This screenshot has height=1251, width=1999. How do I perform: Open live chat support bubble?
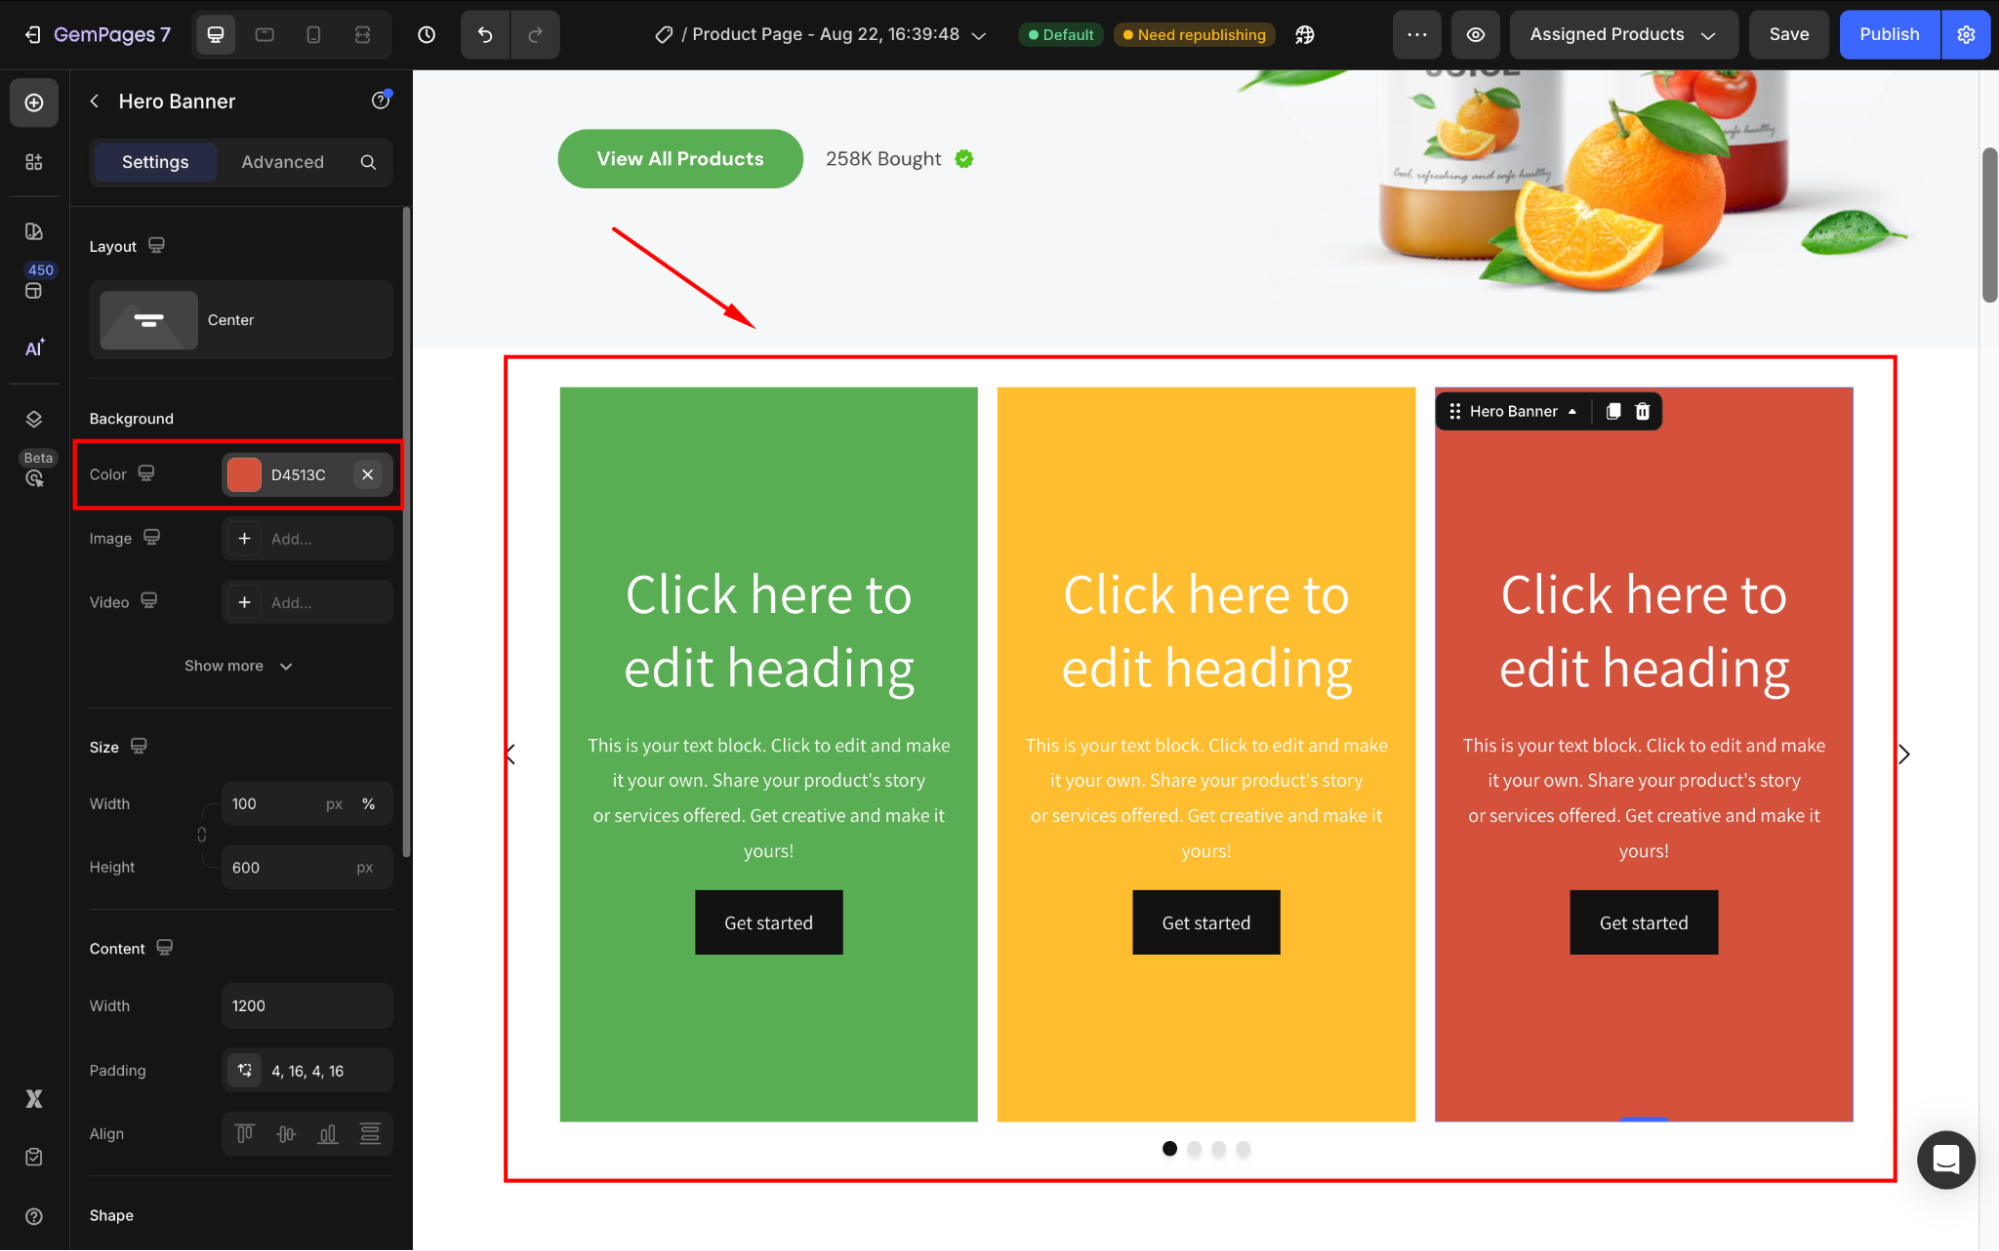click(1945, 1159)
